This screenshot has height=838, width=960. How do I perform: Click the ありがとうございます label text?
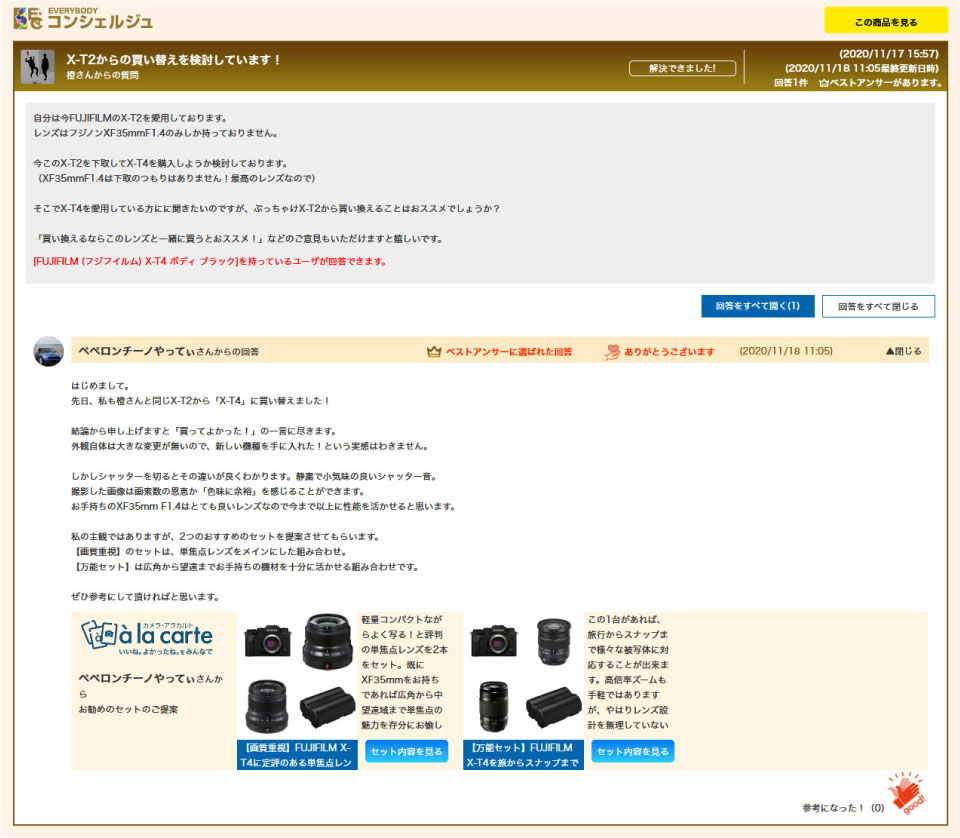pyautogui.click(x=669, y=351)
